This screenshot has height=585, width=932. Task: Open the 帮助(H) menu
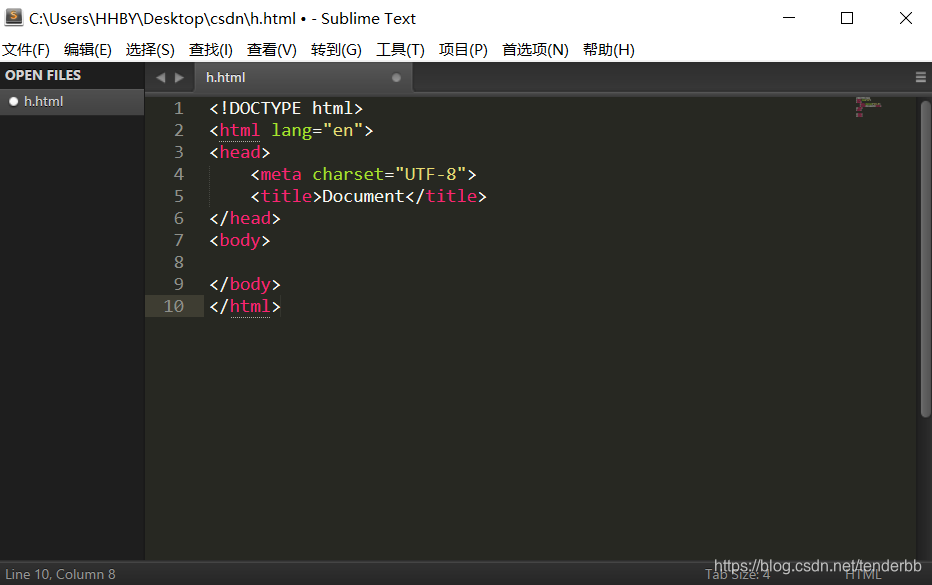pyautogui.click(x=609, y=50)
